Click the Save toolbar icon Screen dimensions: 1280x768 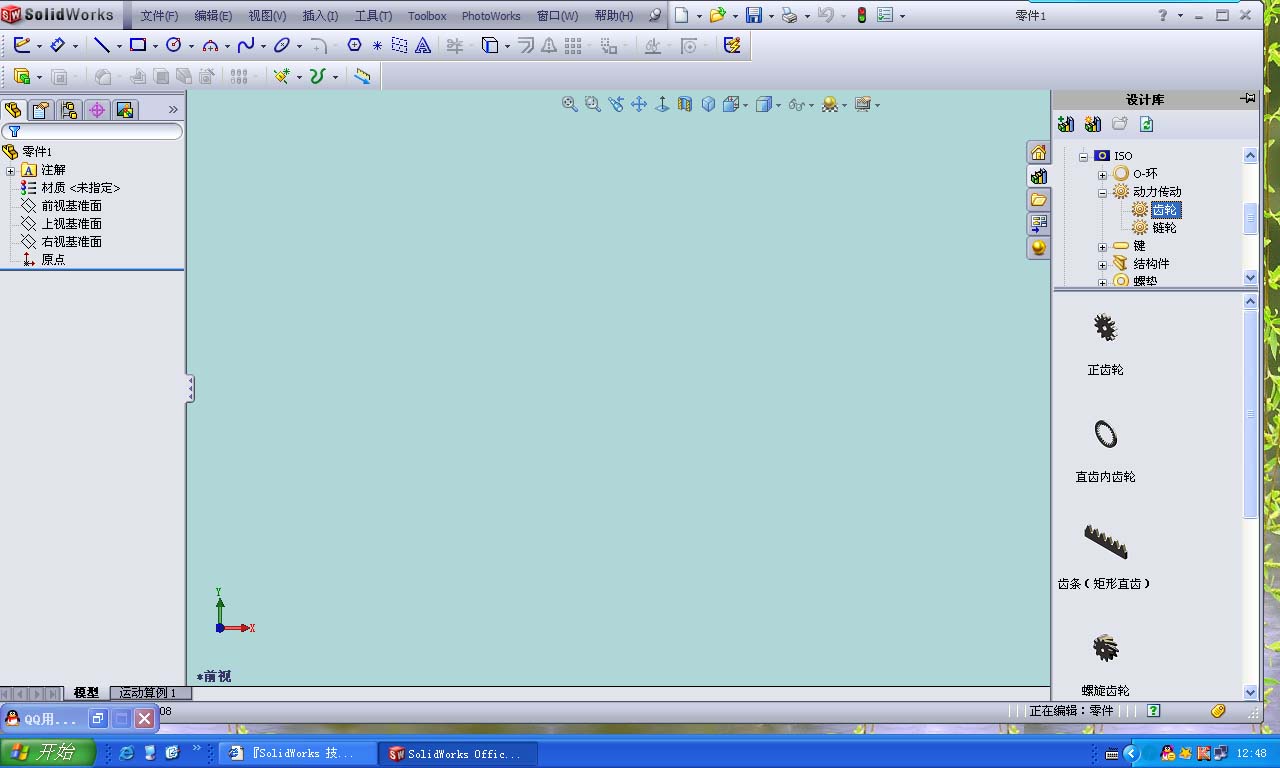coord(754,15)
